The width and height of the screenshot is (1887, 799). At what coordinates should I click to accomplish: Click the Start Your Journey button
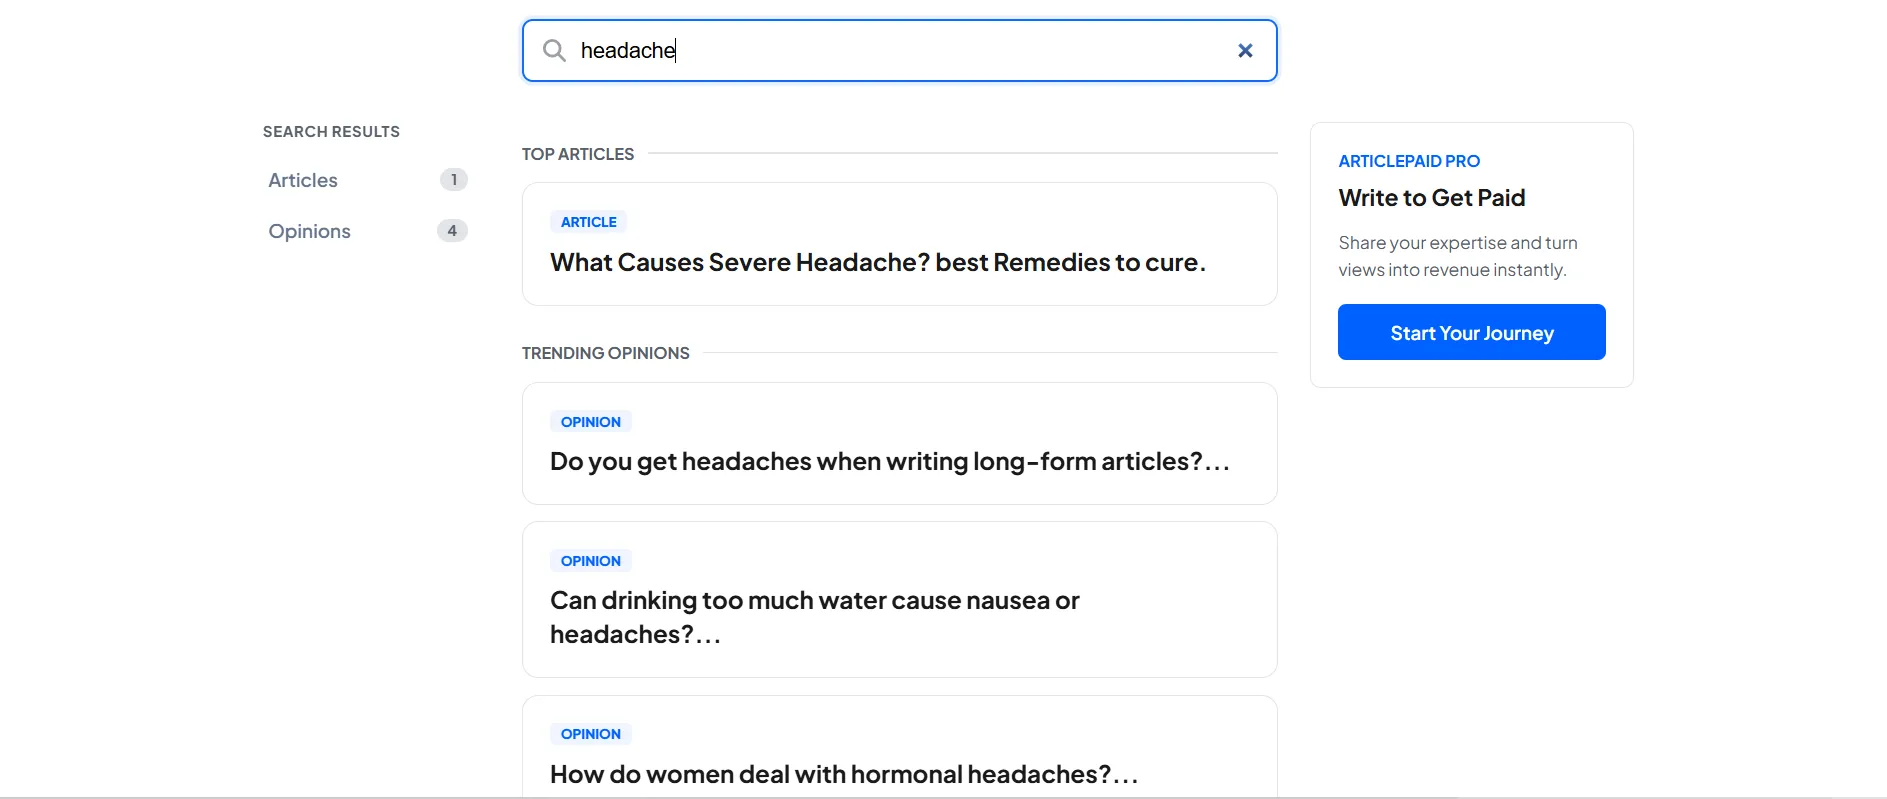1471,331
